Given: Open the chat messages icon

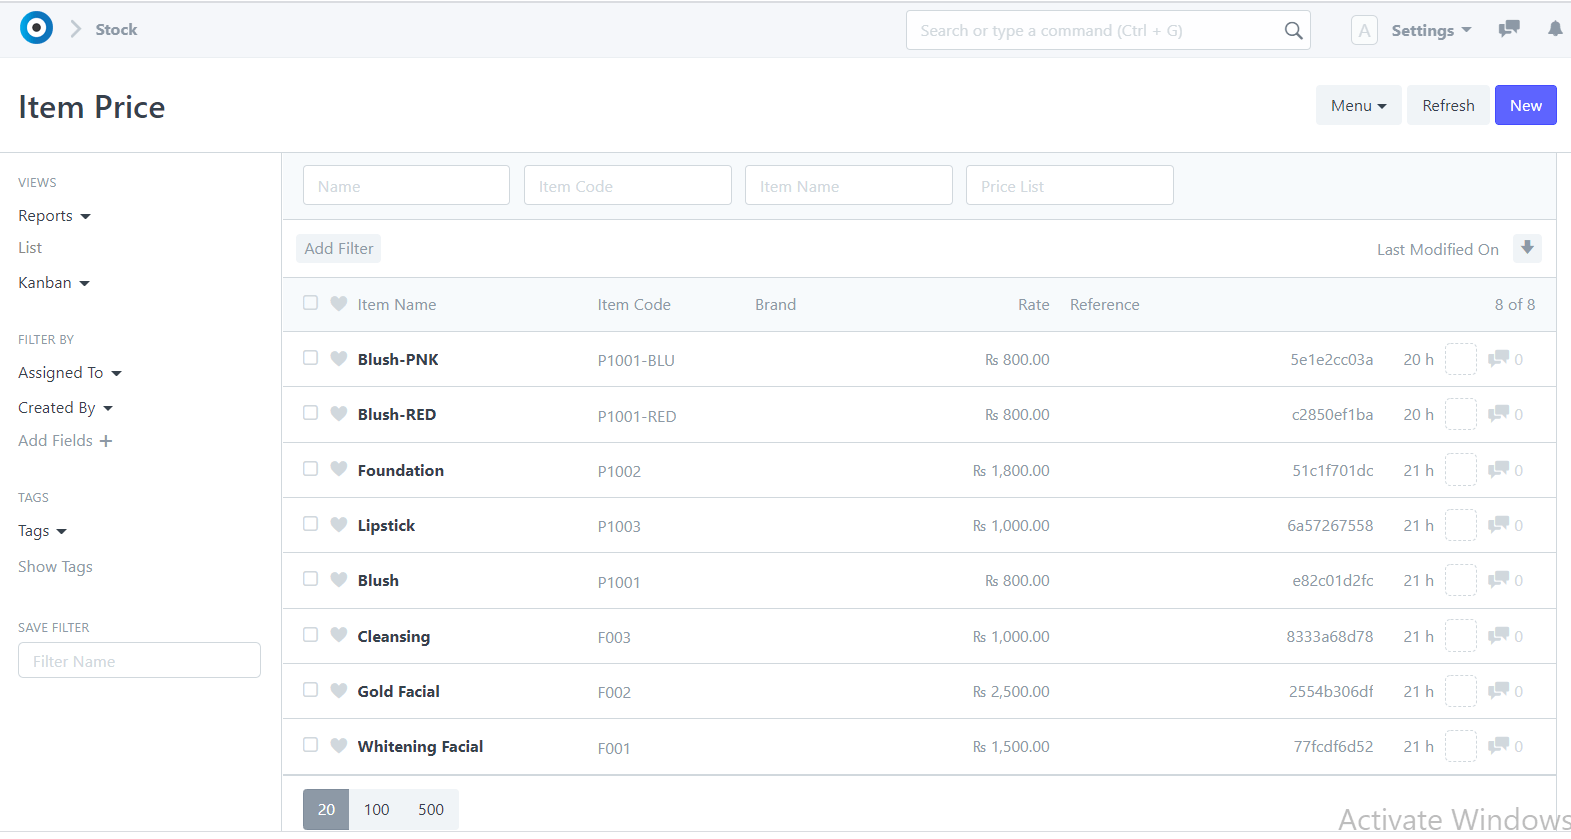Looking at the screenshot, I should pyautogui.click(x=1509, y=29).
